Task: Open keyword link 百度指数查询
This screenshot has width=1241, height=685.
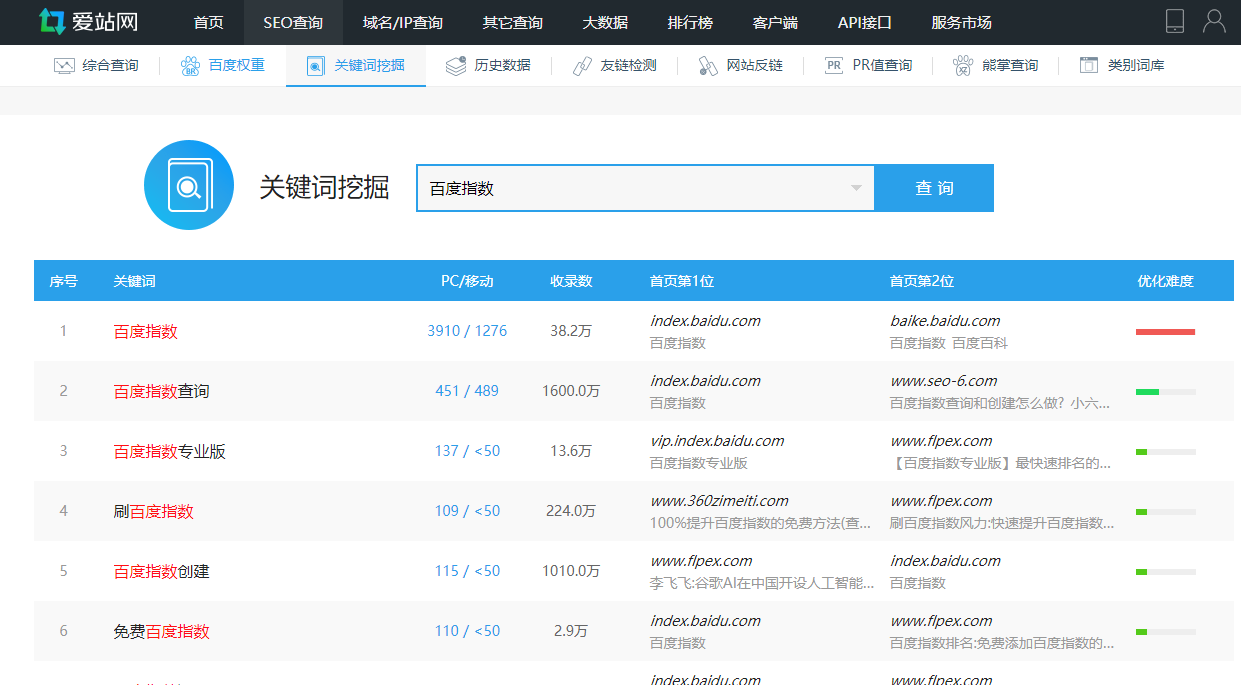Action: pos(162,391)
